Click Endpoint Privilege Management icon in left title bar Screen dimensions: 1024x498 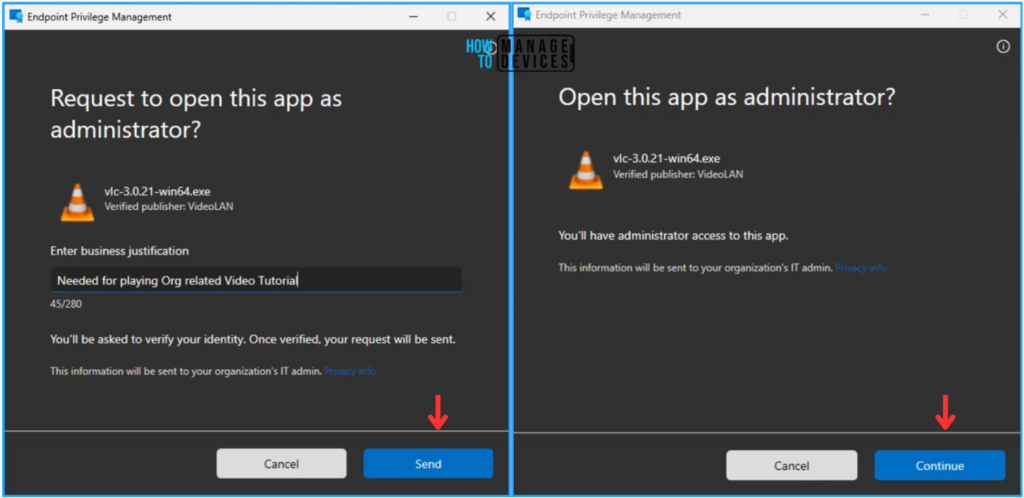coord(16,16)
